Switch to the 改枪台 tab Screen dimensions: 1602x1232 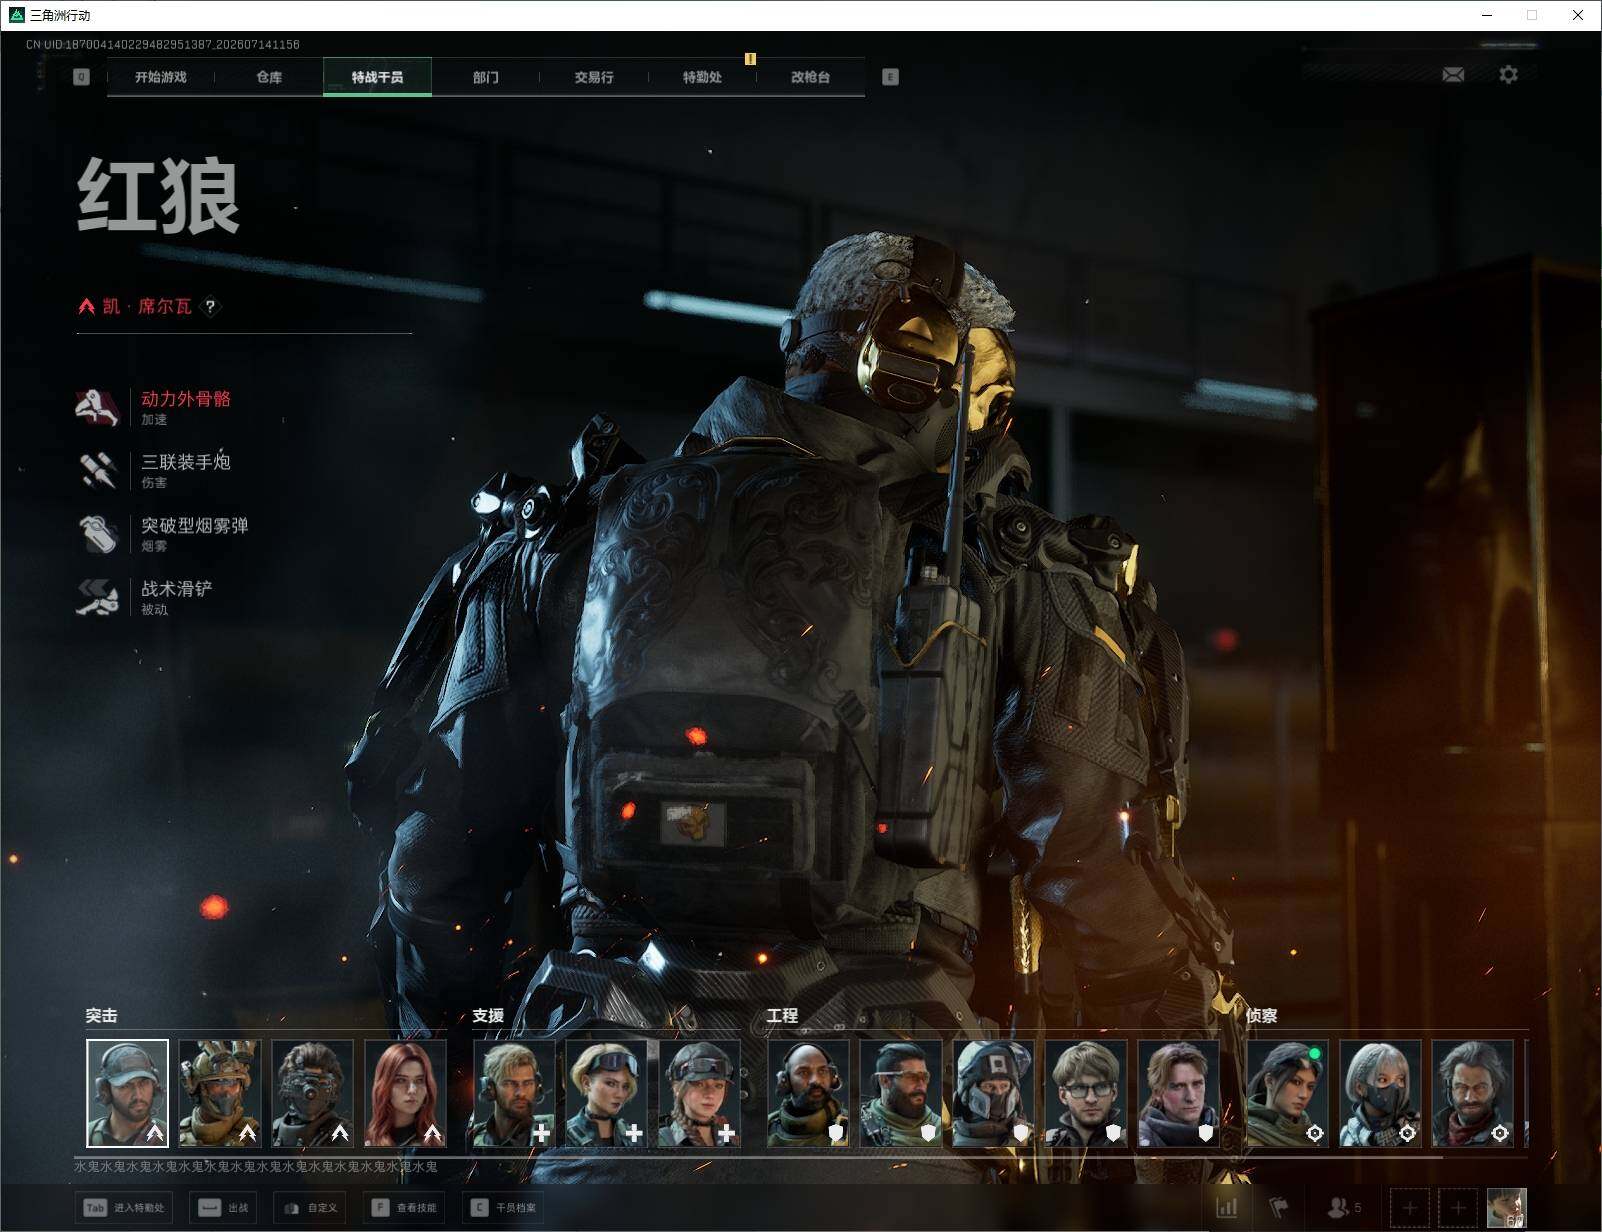[810, 77]
